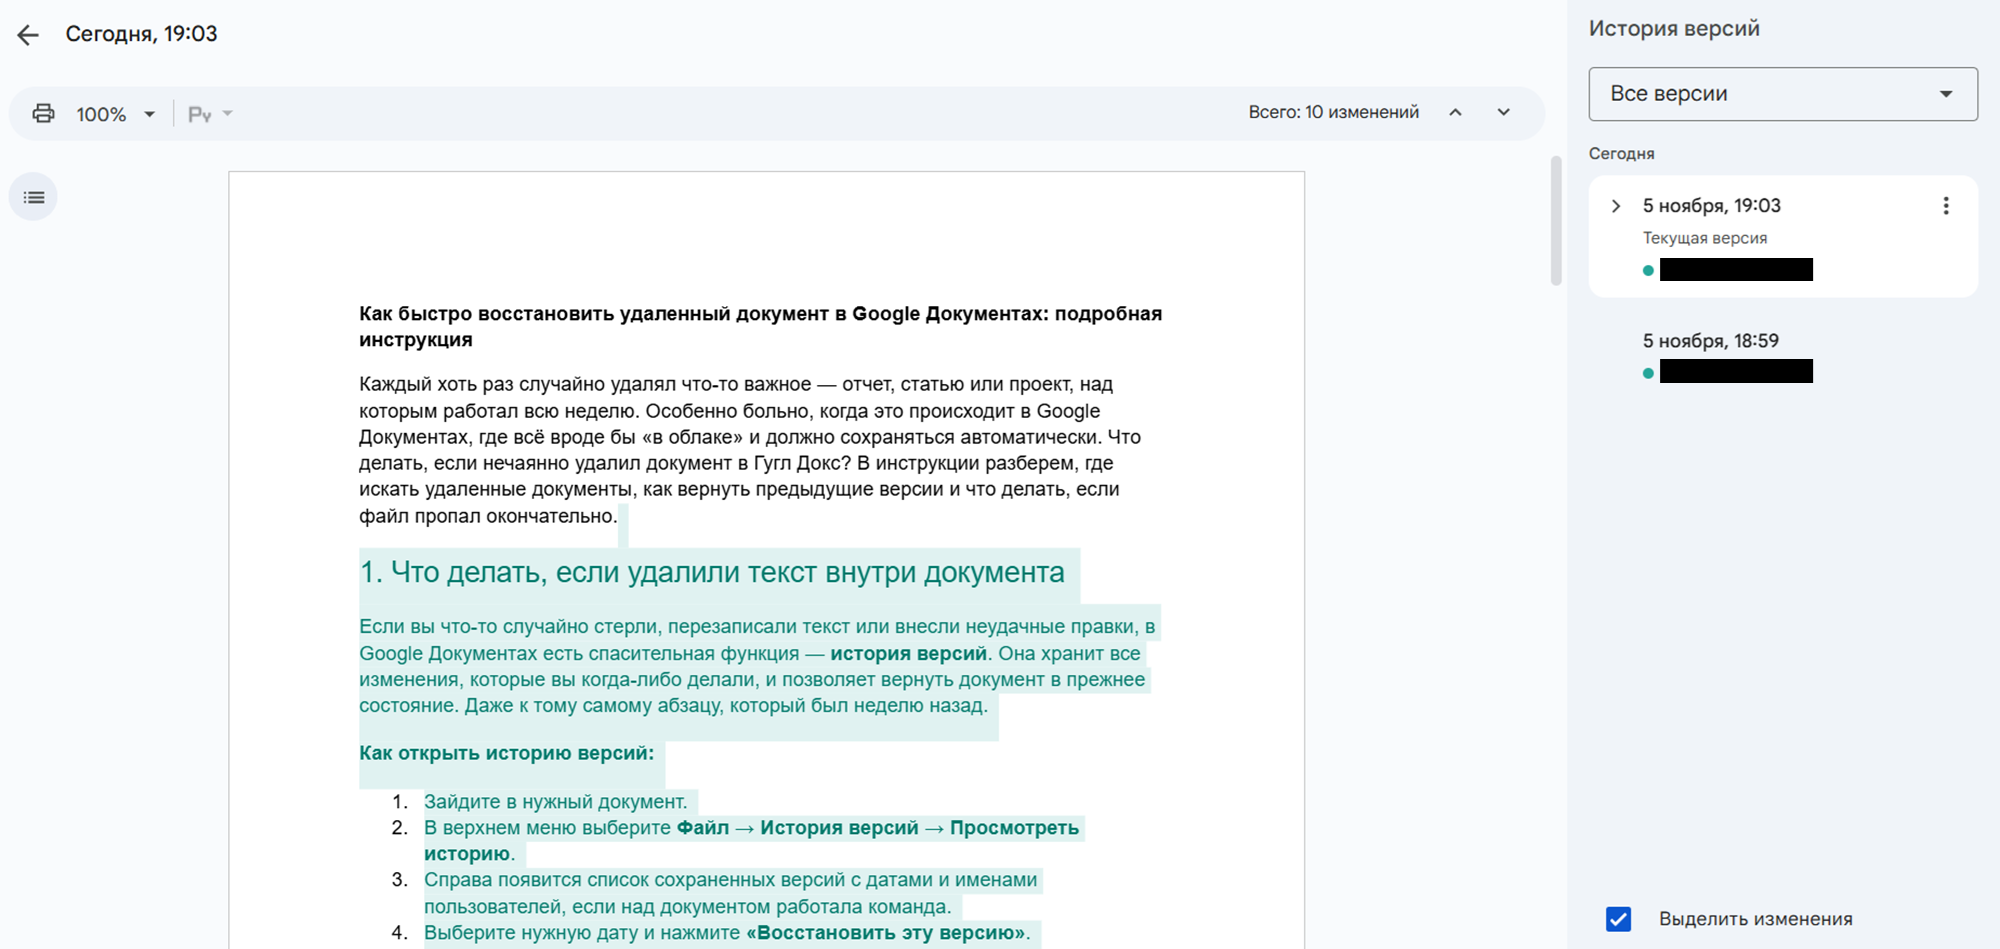Click teal editor dot under 18:59 version
The width and height of the screenshot is (2000, 949).
click(1648, 373)
